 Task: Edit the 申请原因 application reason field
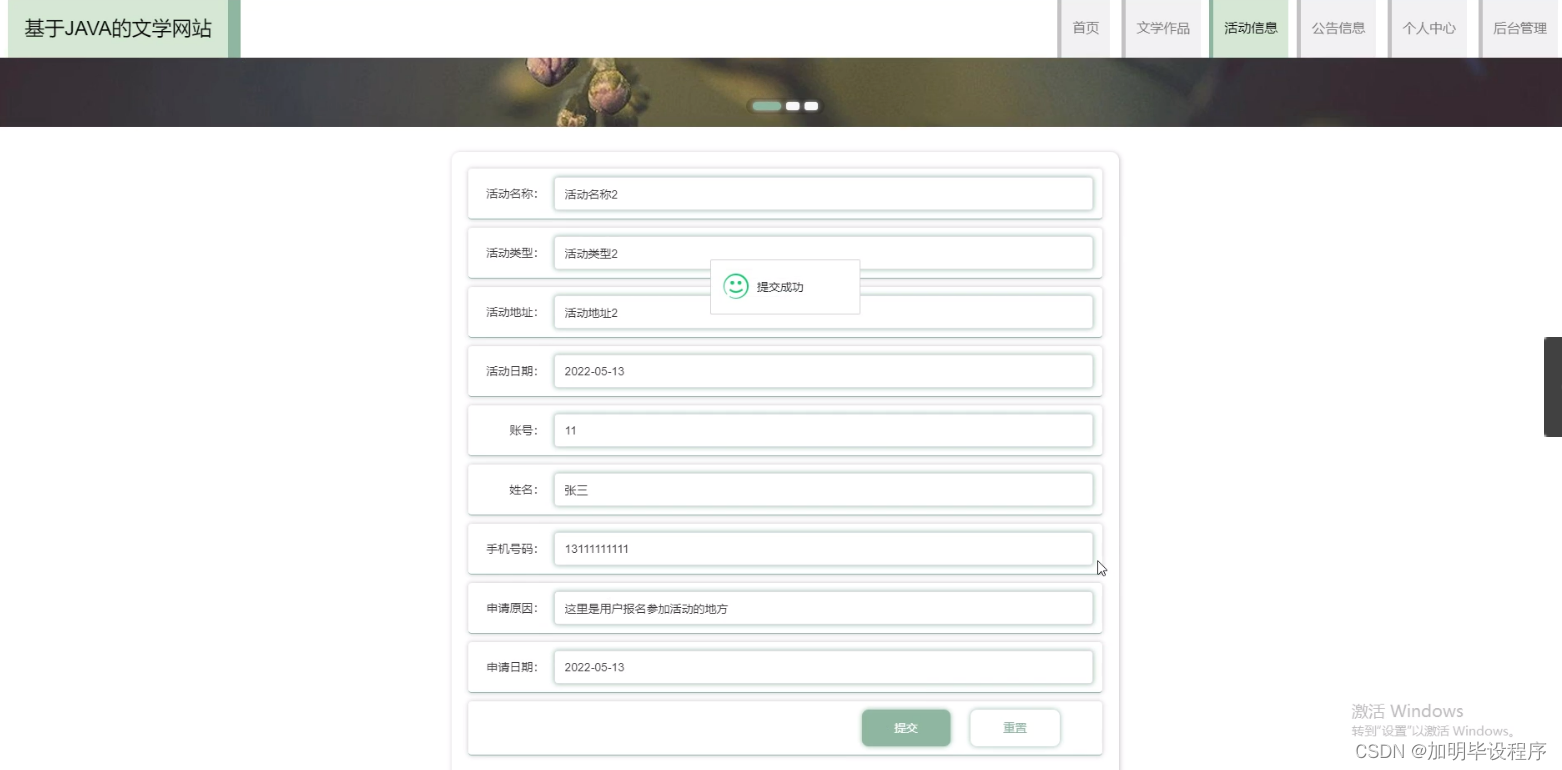click(x=822, y=607)
